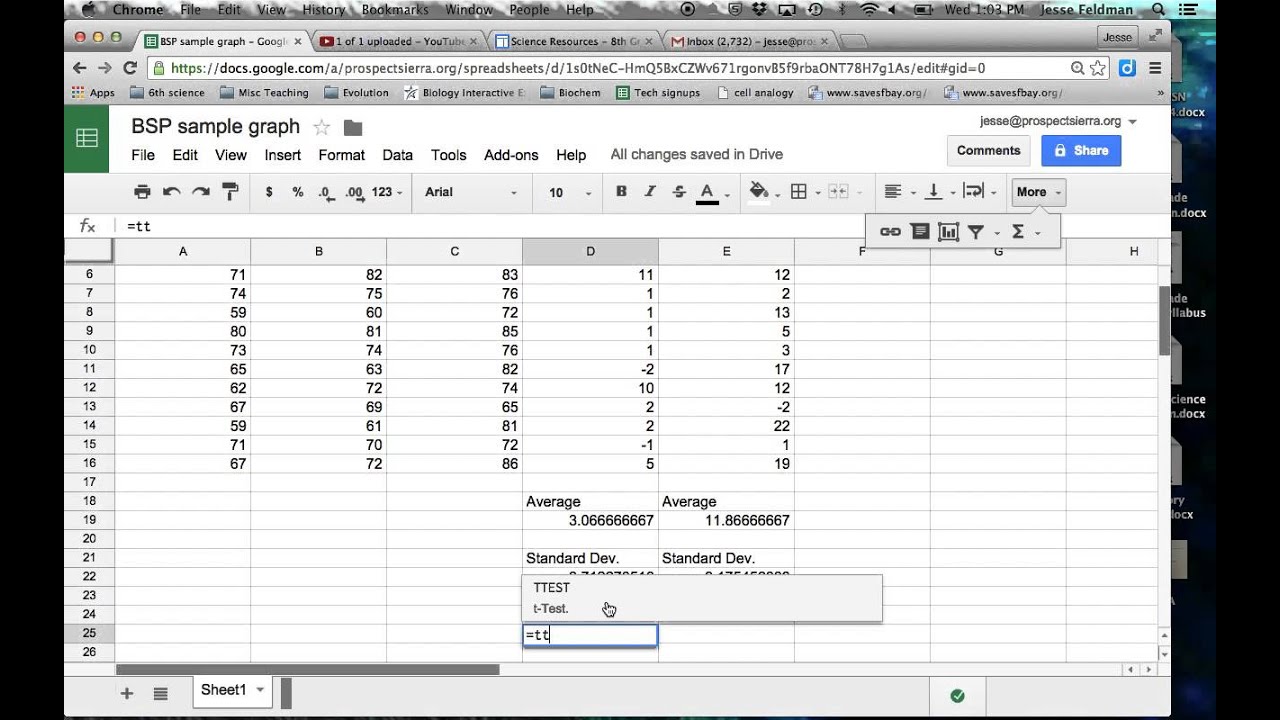Open the cell analogy bookmark

point(755,93)
